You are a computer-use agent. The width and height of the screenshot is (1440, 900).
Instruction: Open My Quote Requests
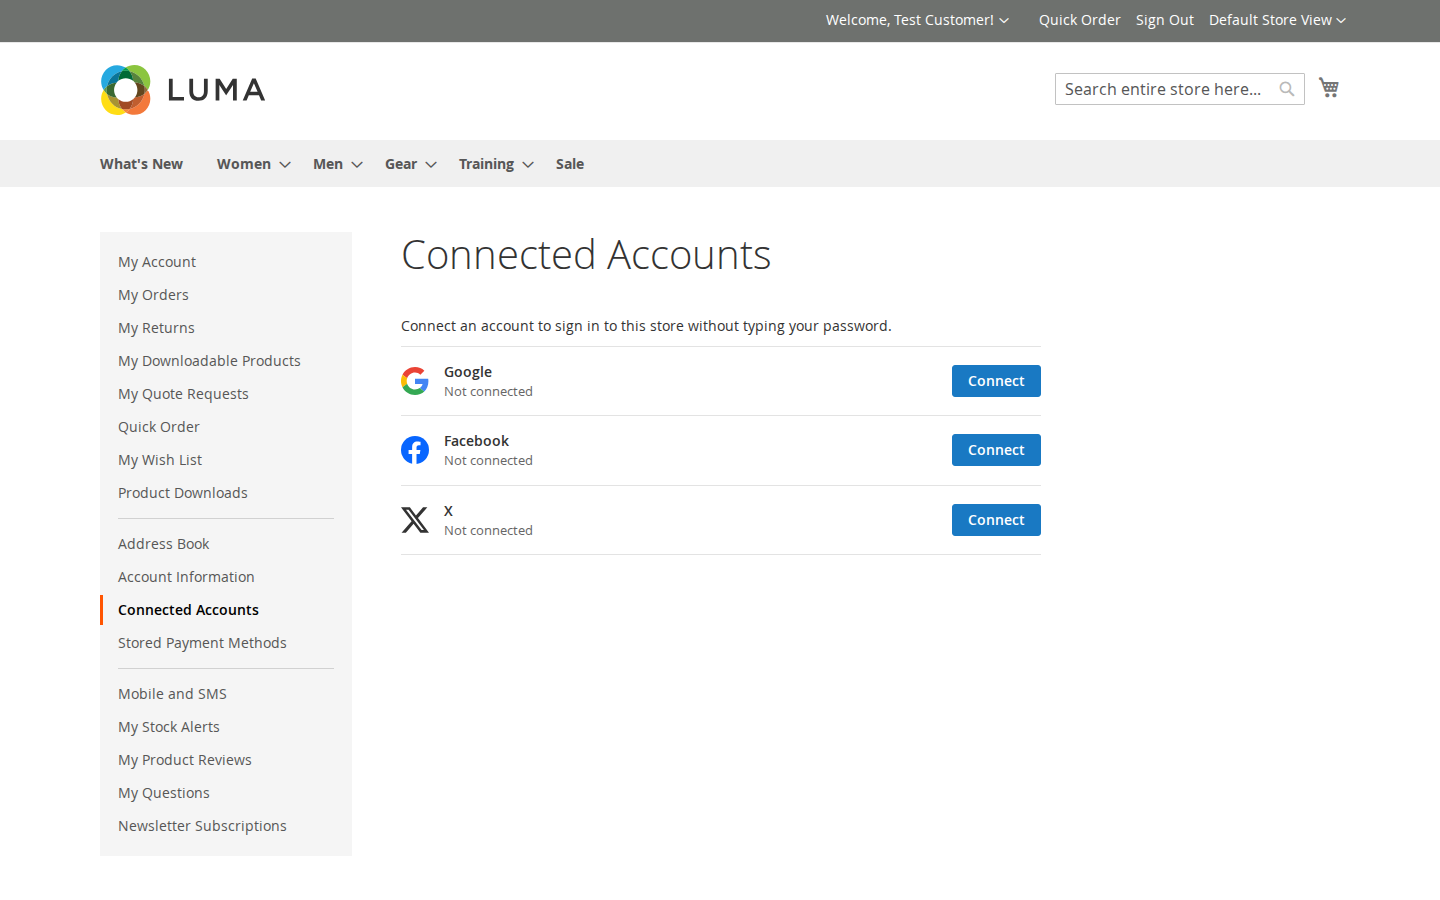[183, 394]
